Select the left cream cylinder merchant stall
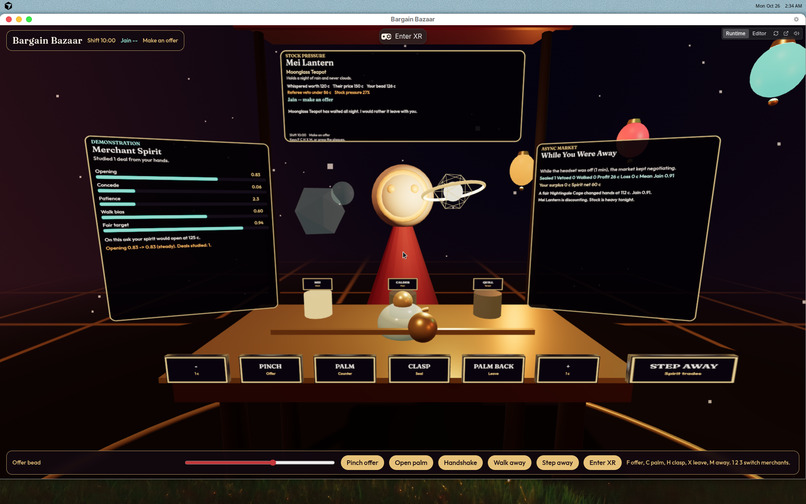806x504 pixels. point(318,303)
